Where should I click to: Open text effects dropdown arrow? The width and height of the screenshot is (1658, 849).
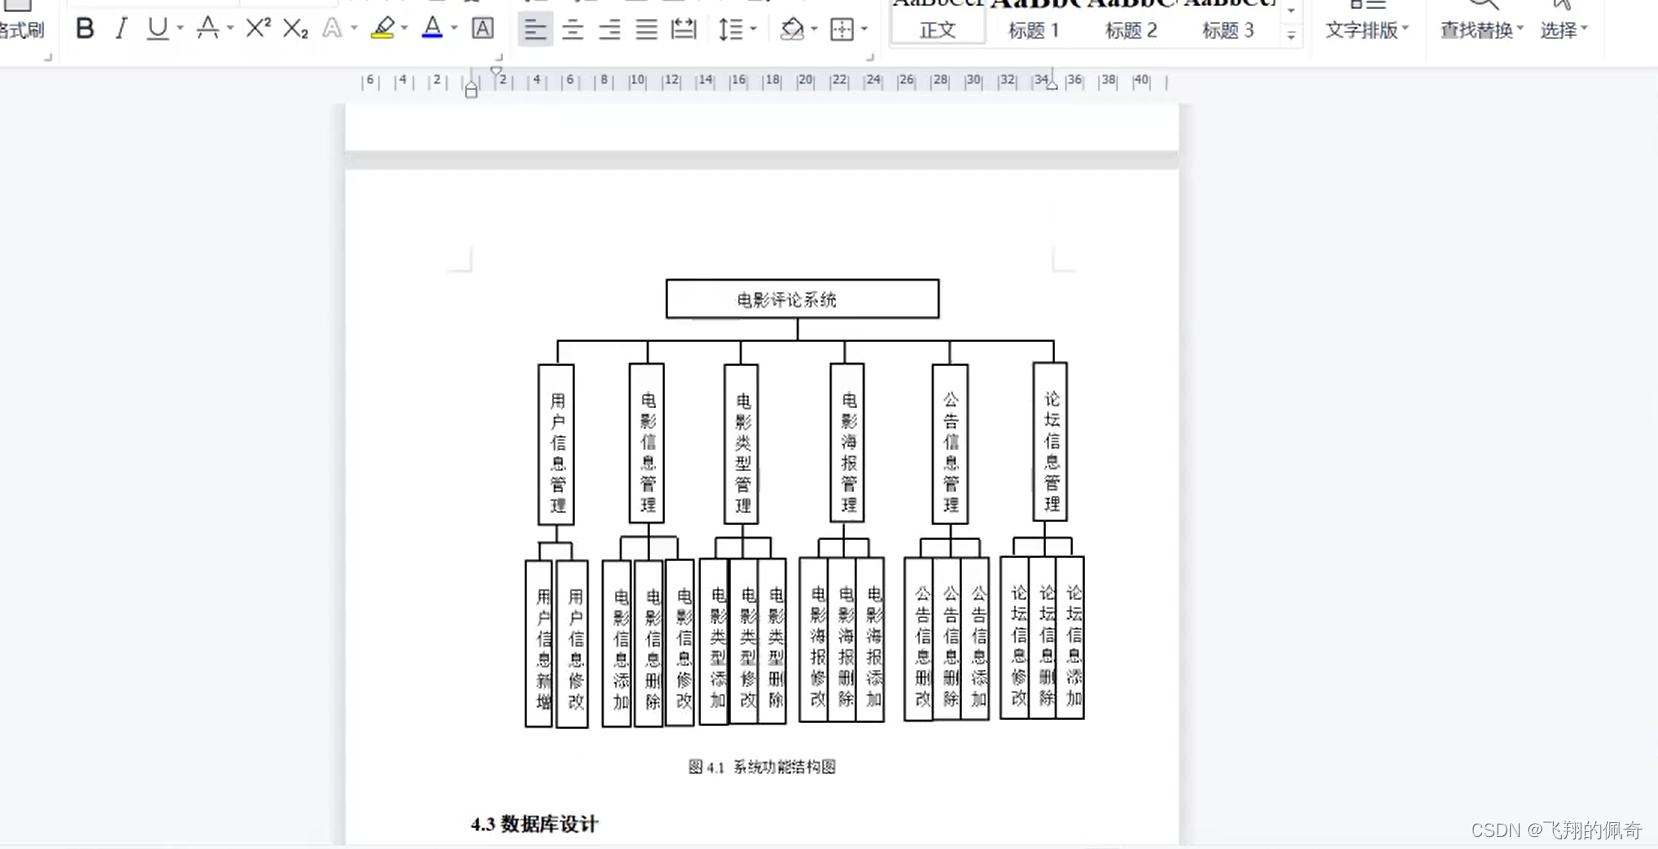coord(354,29)
